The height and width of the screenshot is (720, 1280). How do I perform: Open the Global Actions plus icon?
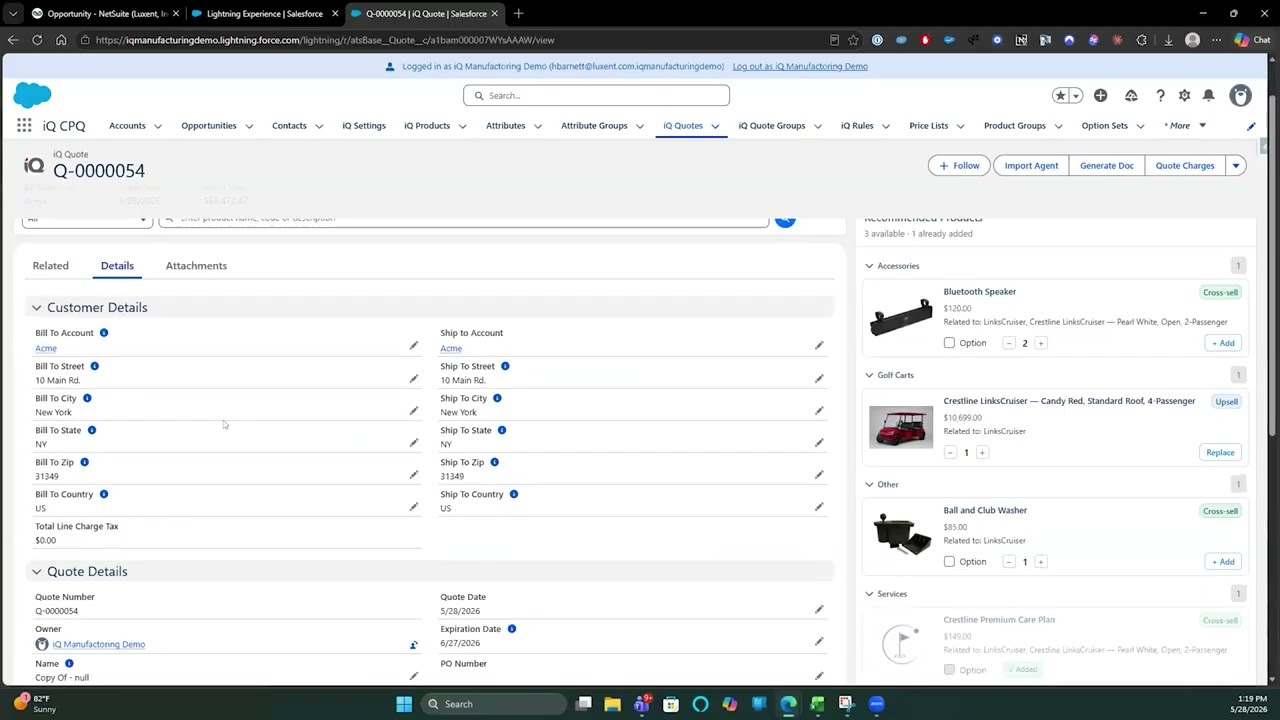(x=1100, y=95)
